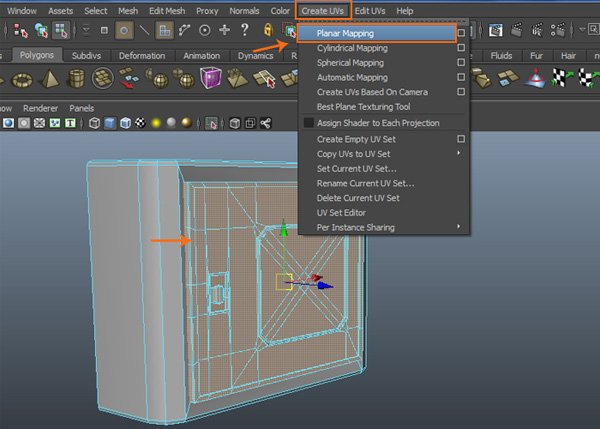
Task: Choose Planar Mapping from the menu
Action: (x=377, y=33)
